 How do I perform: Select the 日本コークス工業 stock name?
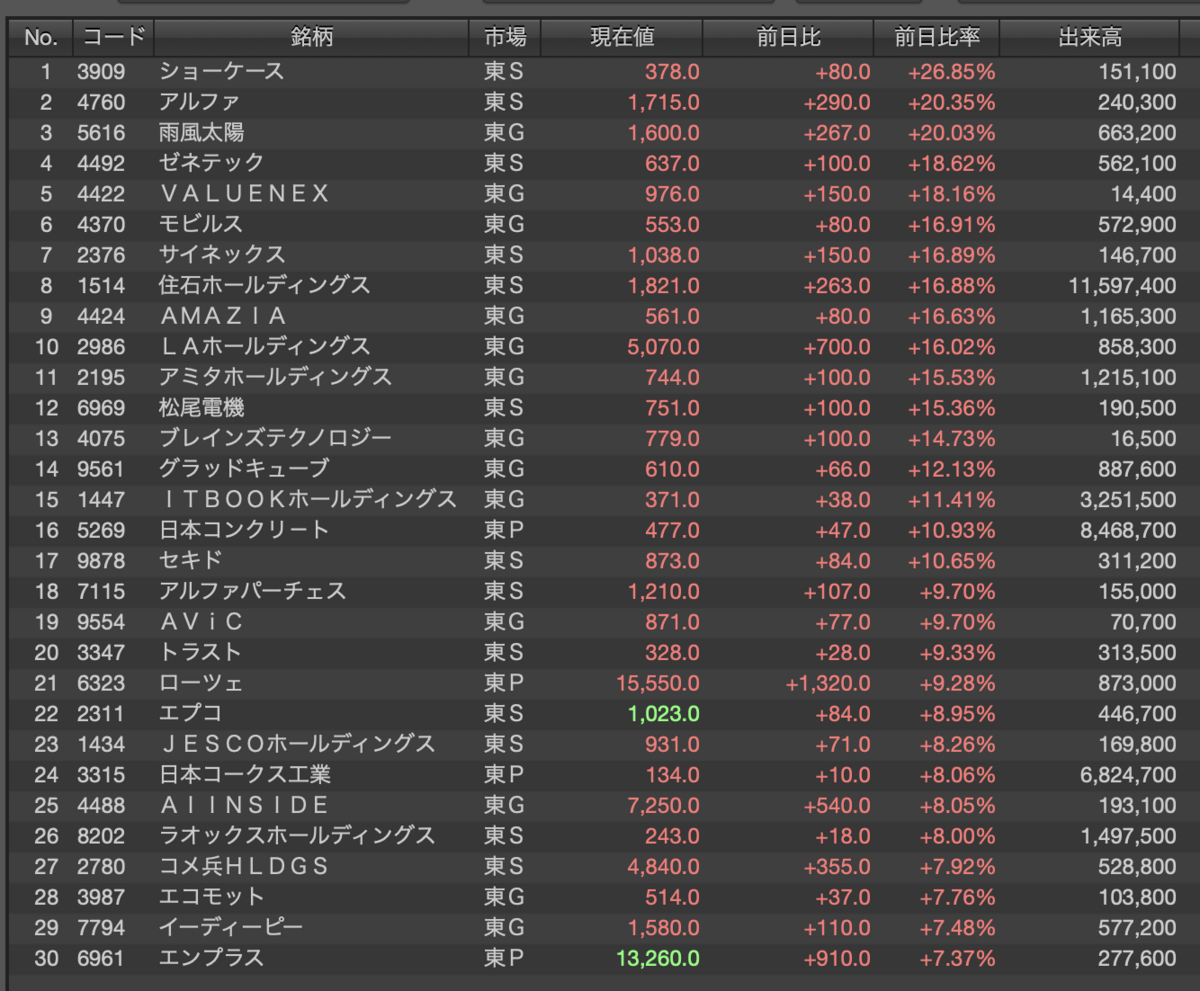pos(244,774)
